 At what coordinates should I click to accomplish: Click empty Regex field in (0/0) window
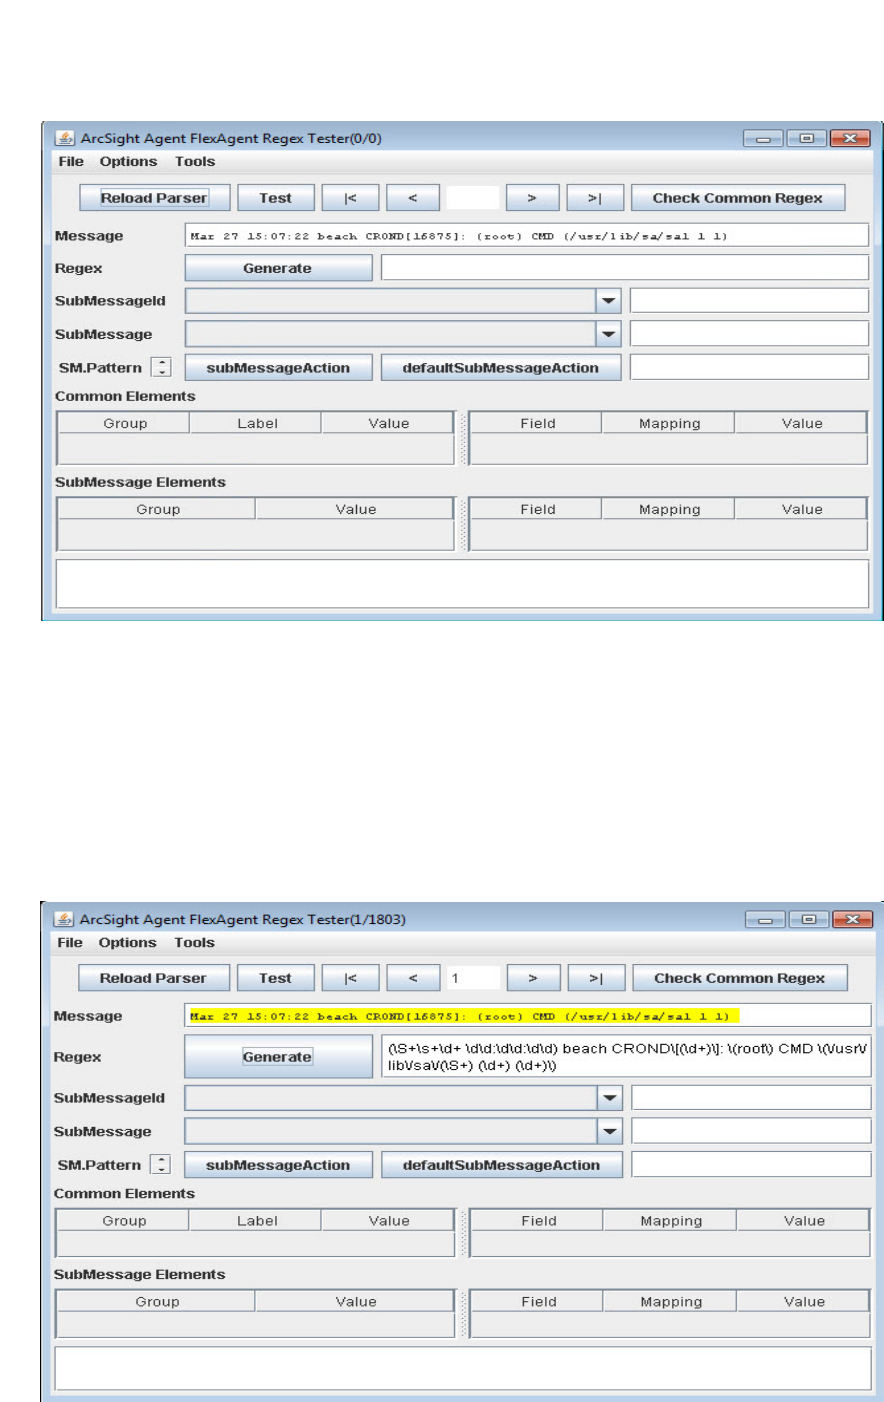[x=625, y=268]
